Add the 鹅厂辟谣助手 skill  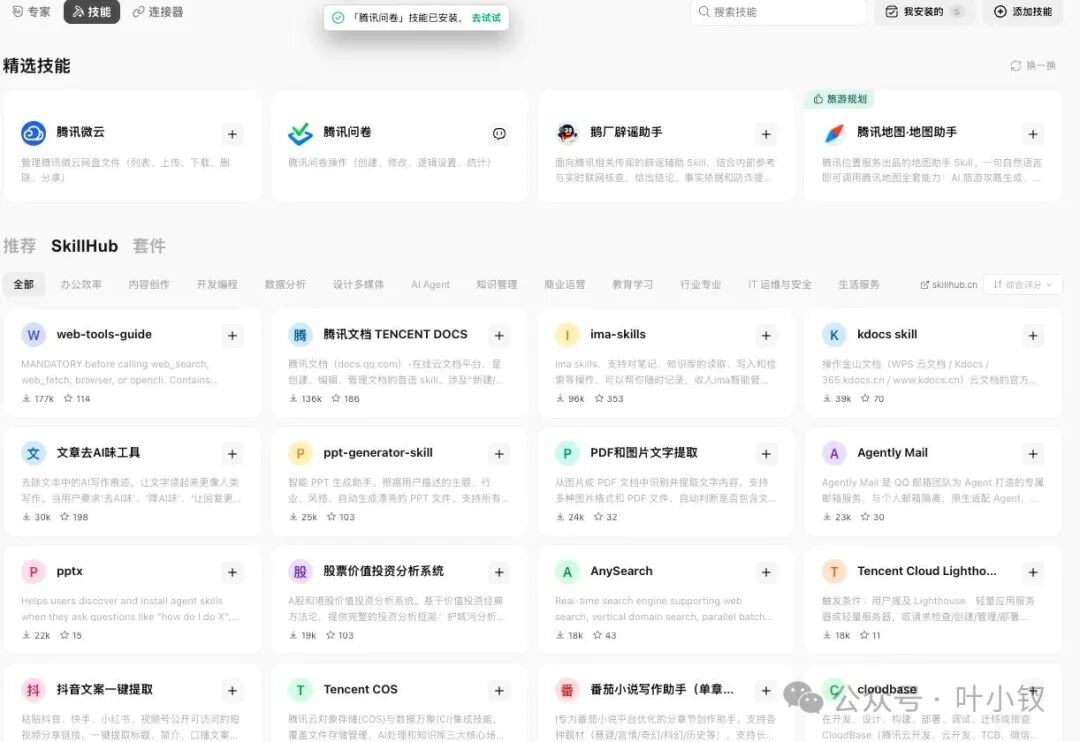coord(766,134)
